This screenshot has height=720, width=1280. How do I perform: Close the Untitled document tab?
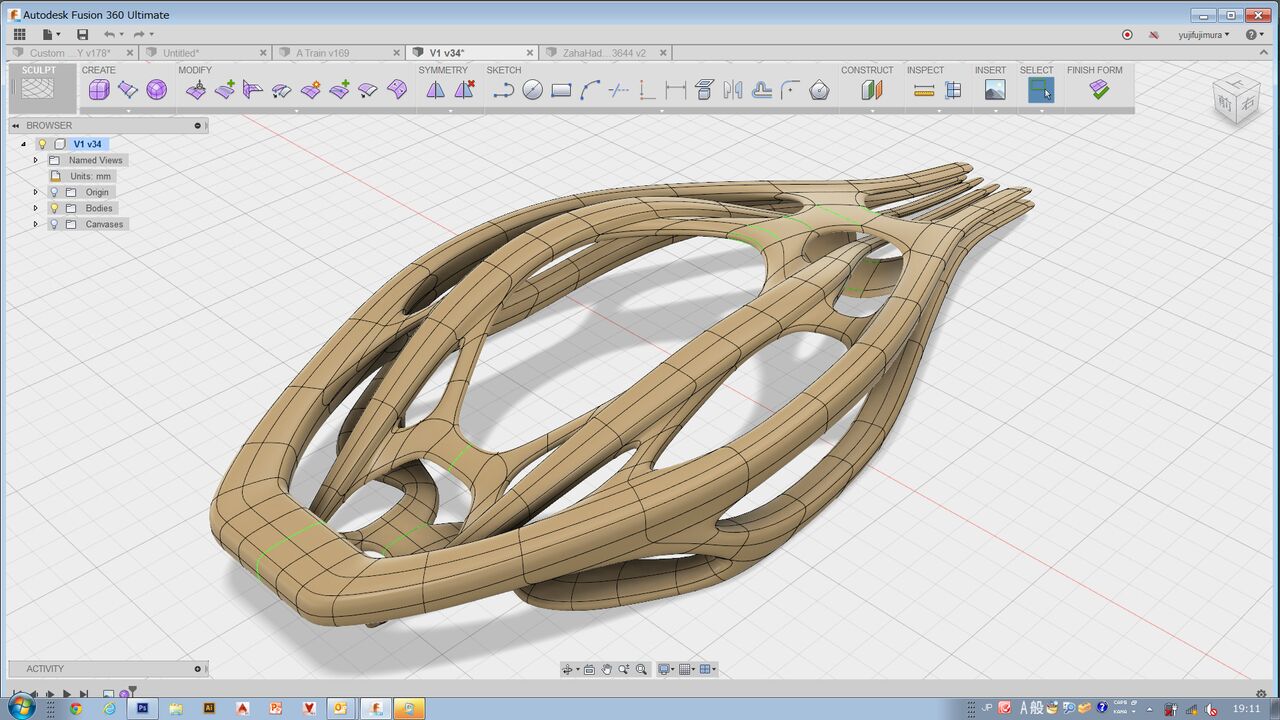[x=264, y=53]
